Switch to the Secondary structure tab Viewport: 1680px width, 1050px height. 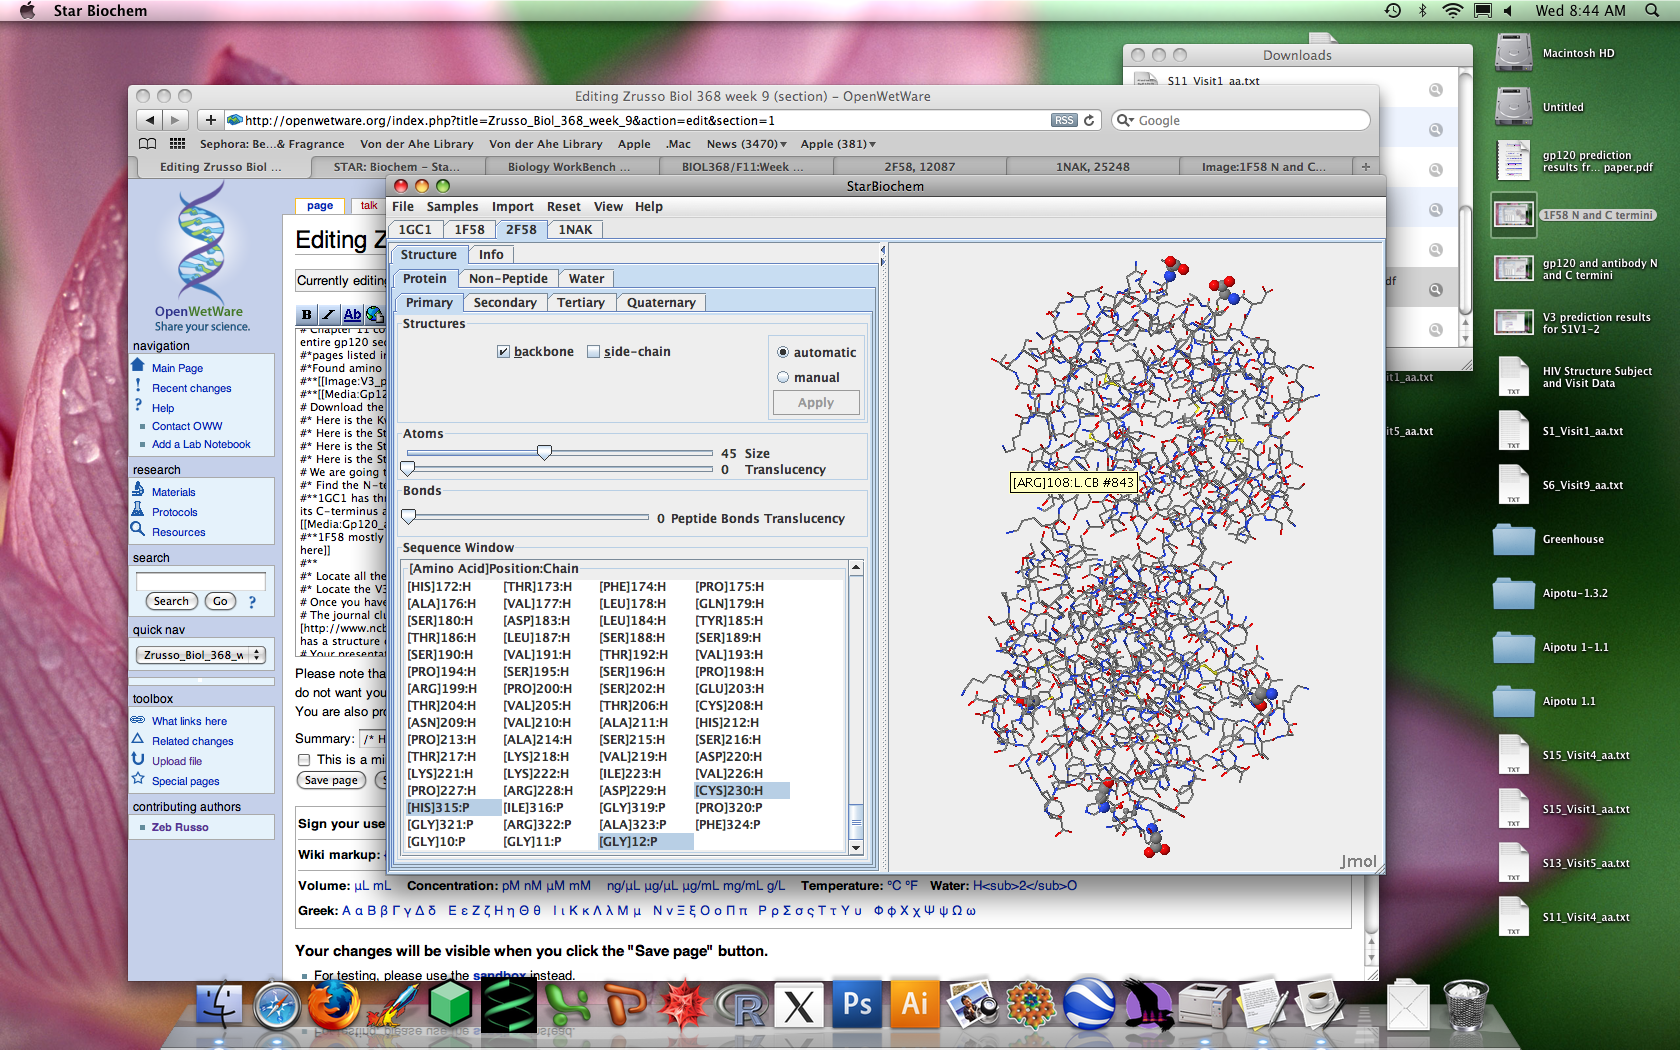click(x=504, y=303)
